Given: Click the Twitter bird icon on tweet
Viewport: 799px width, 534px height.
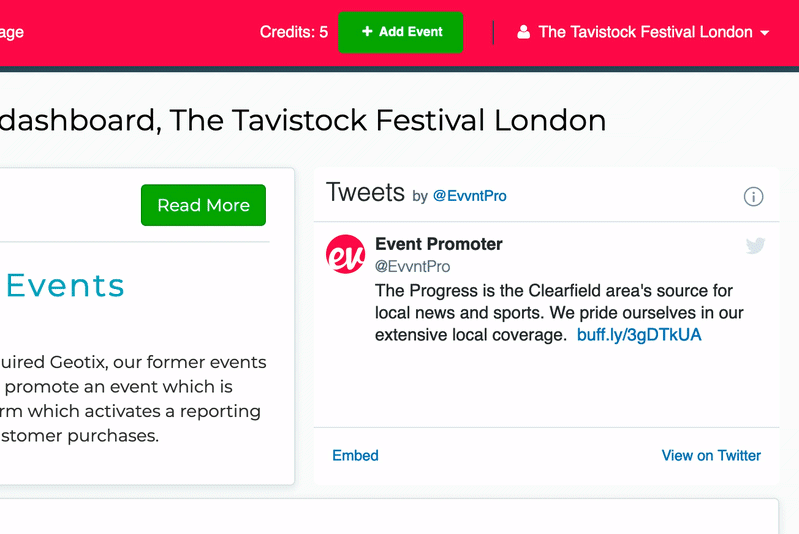Looking at the screenshot, I should [755, 246].
